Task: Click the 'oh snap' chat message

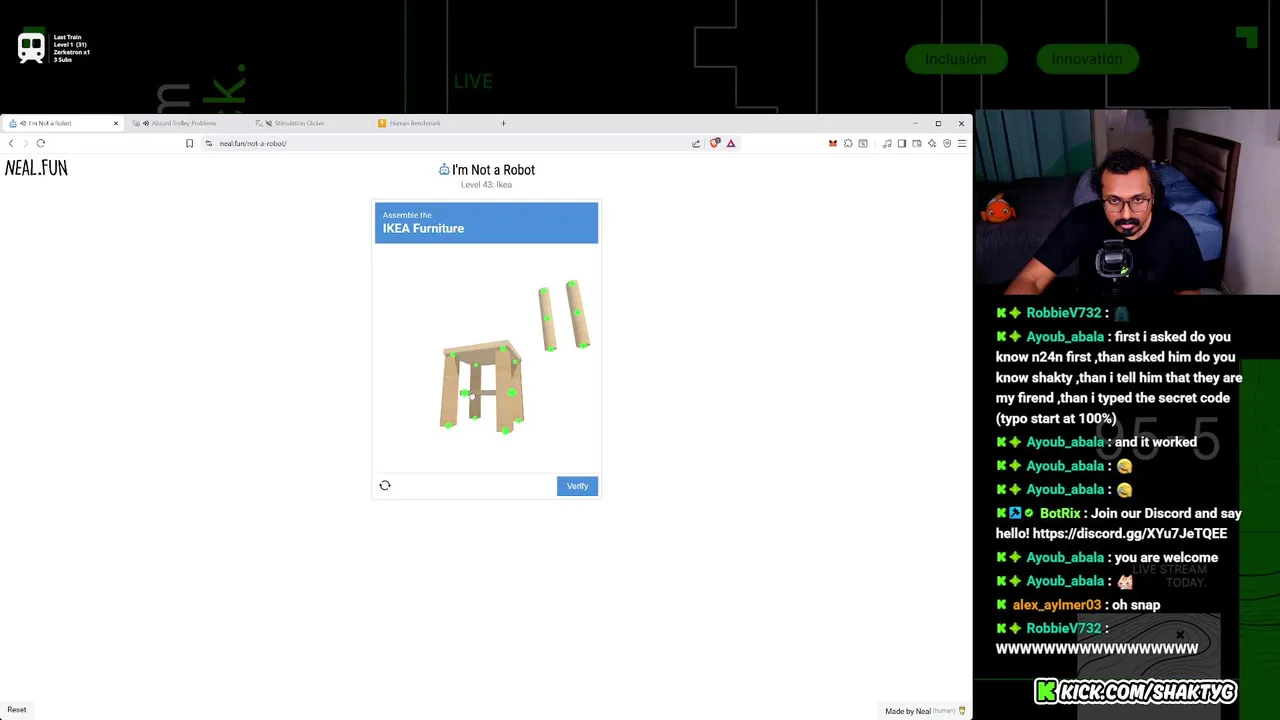Action: [1136, 605]
